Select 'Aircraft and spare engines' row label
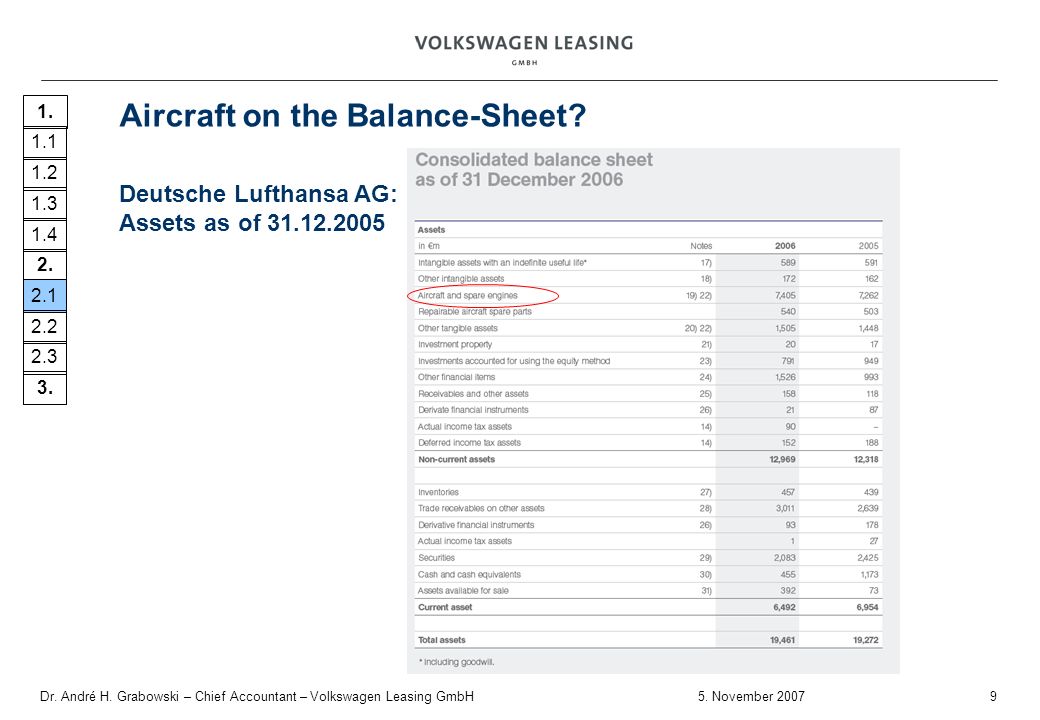Screen dimensions: 1040x720 click(x=468, y=296)
